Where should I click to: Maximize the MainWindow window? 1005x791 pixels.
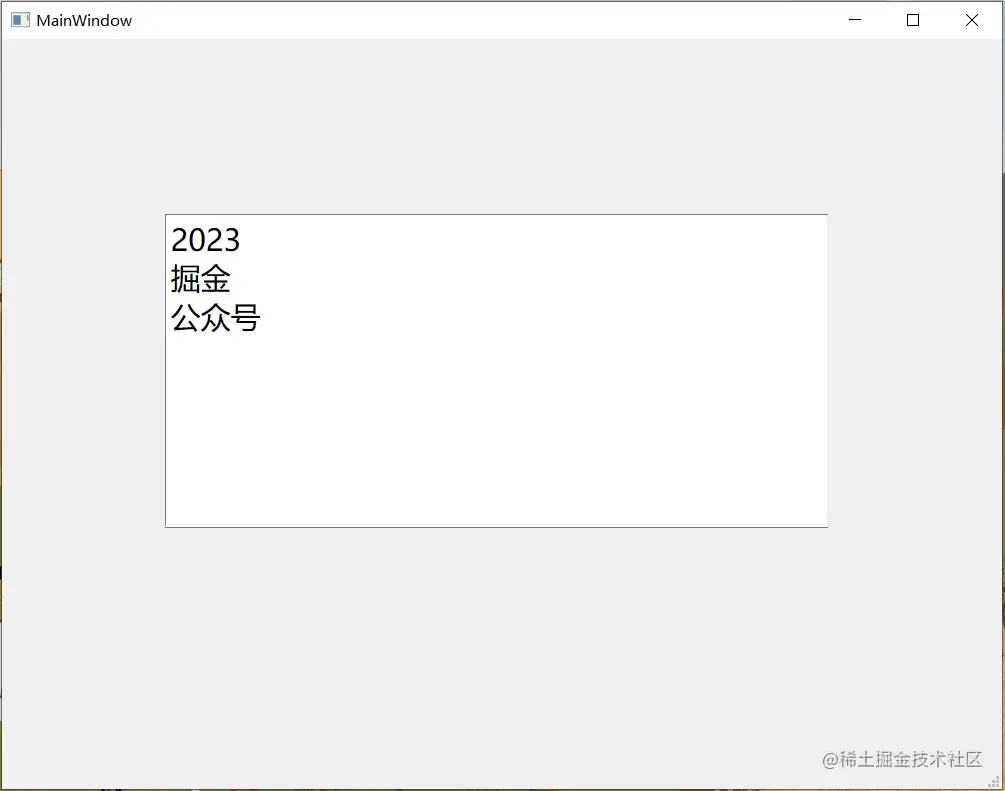pyautogui.click(x=912, y=19)
